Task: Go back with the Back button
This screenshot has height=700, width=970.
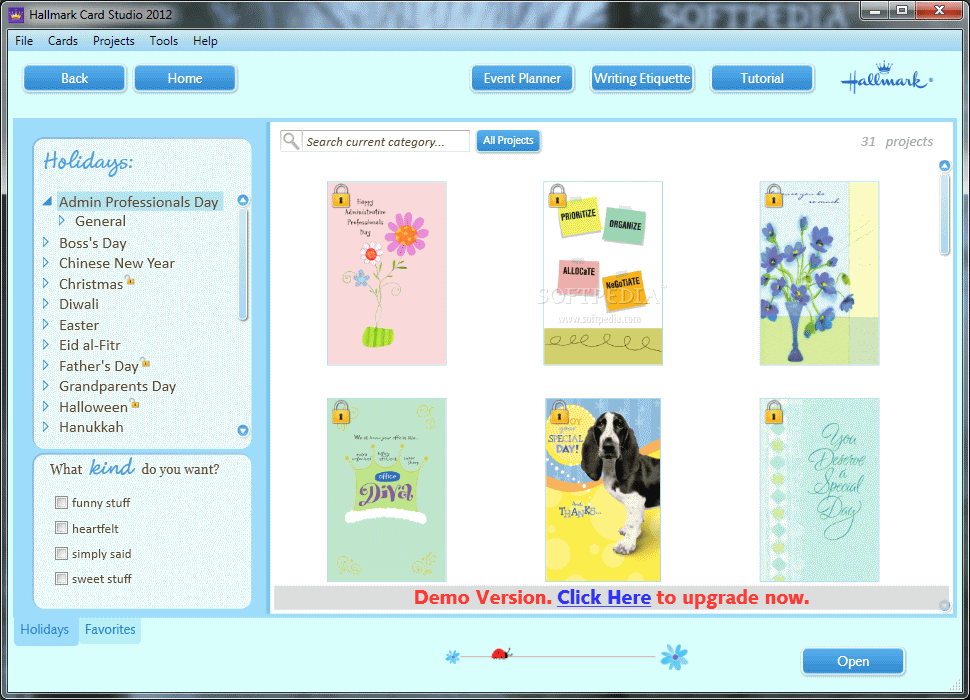Action: (75, 79)
